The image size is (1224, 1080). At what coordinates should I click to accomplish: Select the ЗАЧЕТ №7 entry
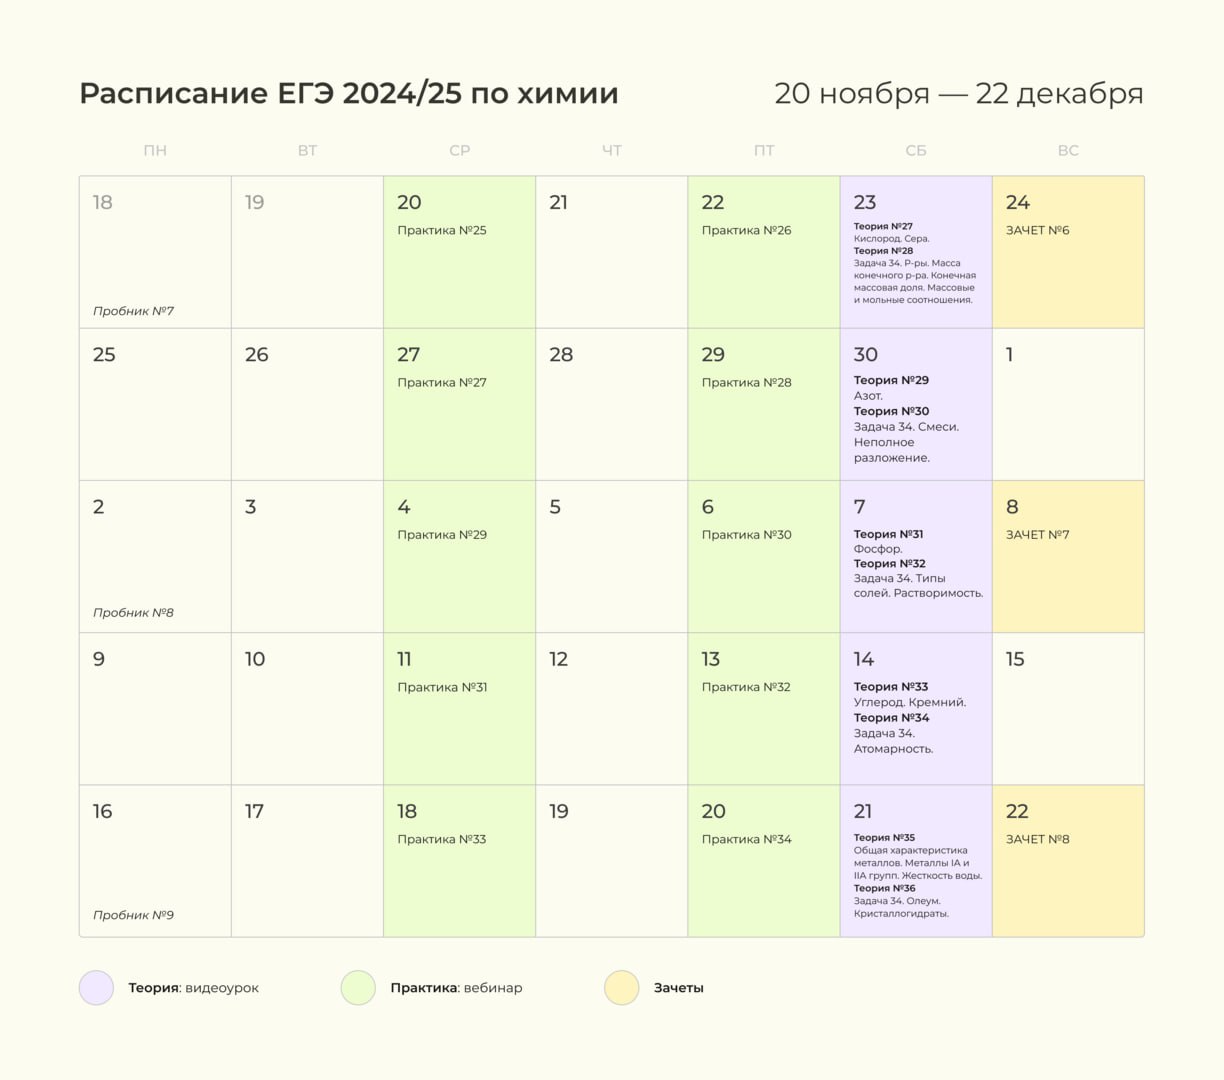pyautogui.click(x=1037, y=535)
